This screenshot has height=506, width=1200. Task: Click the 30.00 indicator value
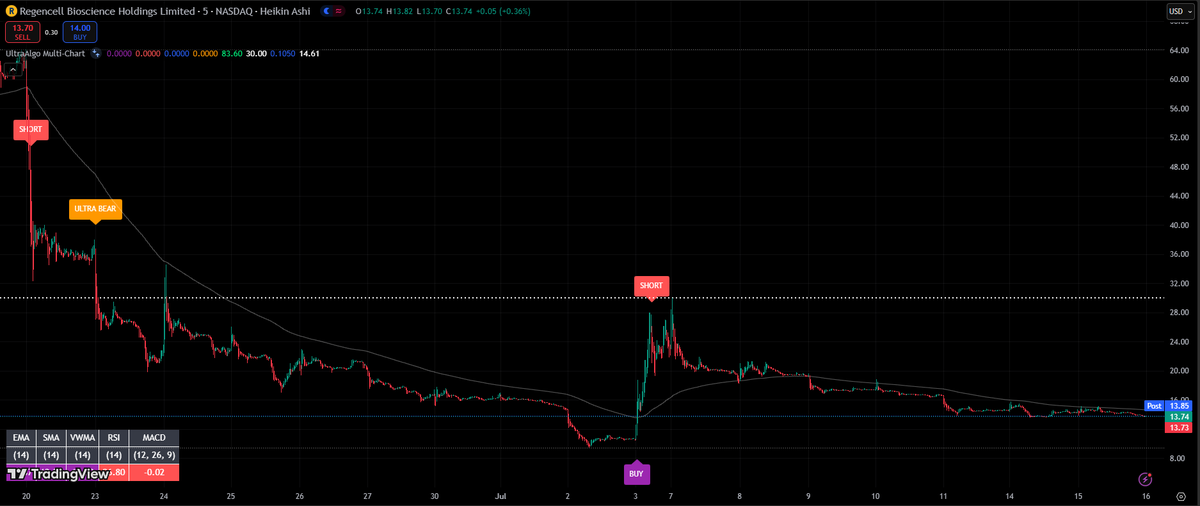[257, 53]
